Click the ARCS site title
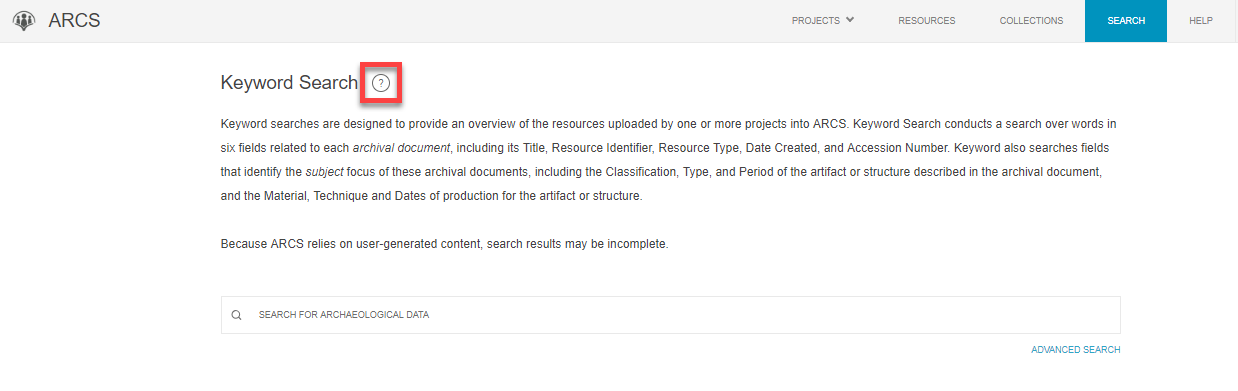1238x391 pixels. 74,20
